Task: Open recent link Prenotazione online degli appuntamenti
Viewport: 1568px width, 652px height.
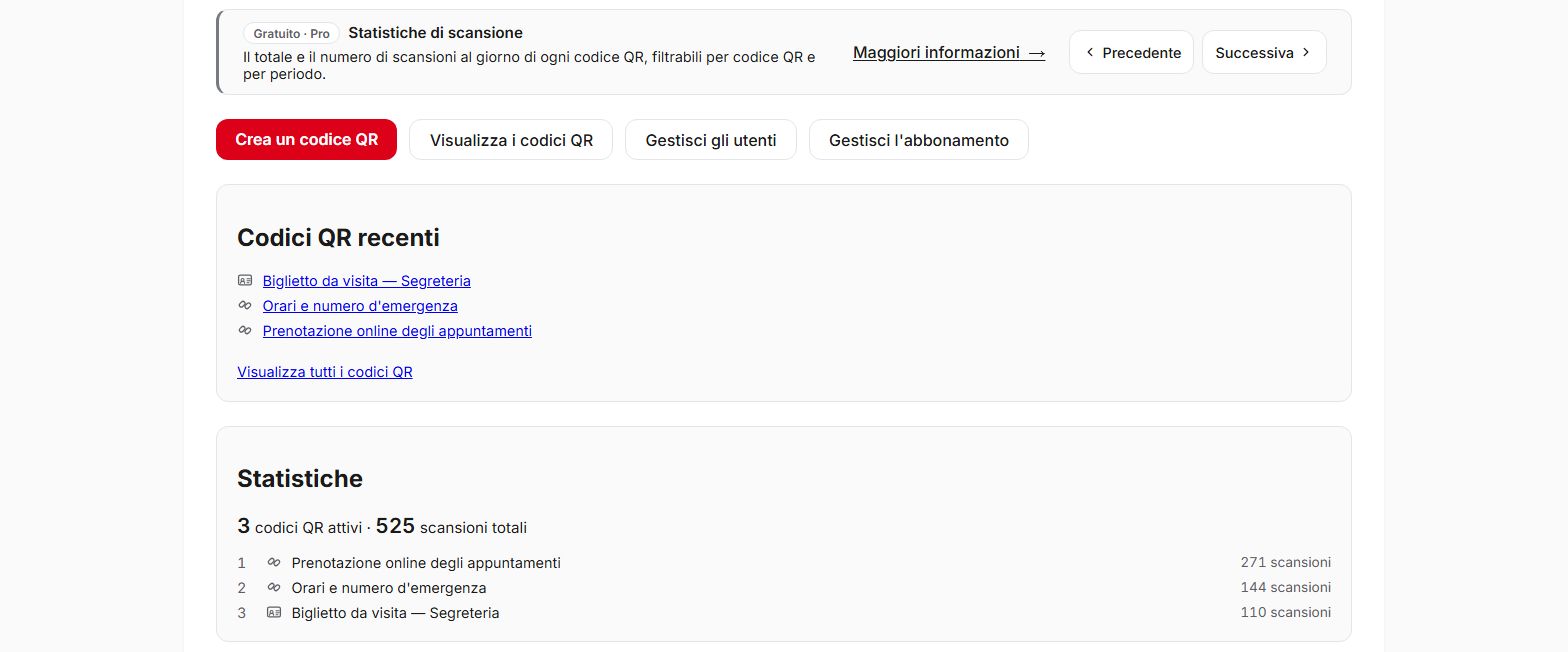Action: coord(397,331)
